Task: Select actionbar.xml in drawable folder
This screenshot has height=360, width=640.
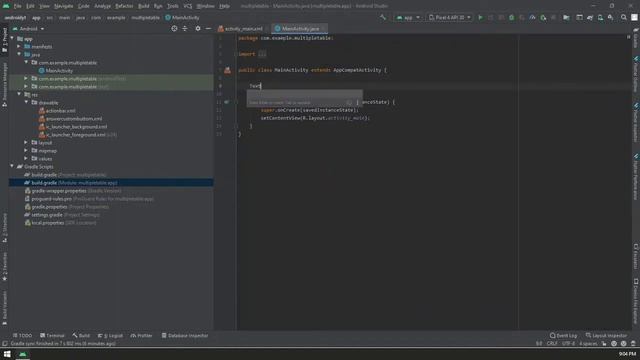Action: click(x=60, y=111)
